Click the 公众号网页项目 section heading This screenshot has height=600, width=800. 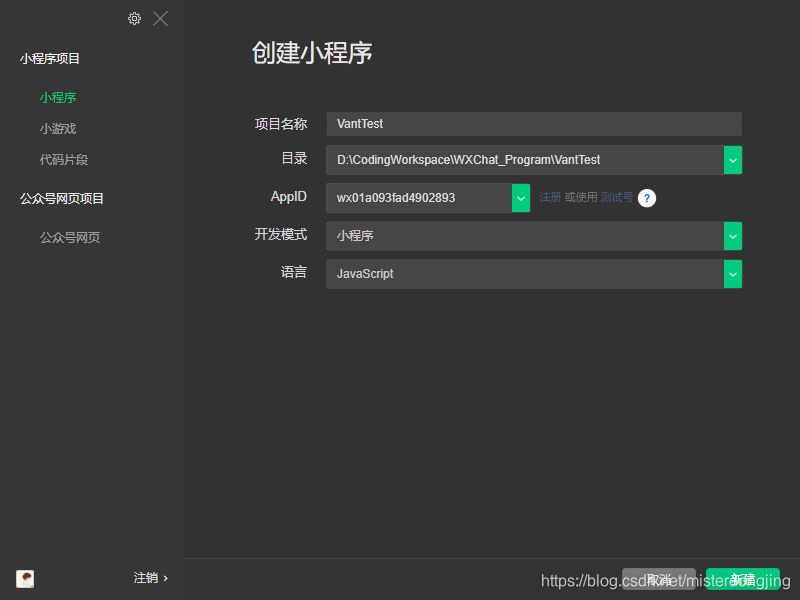click(x=62, y=198)
